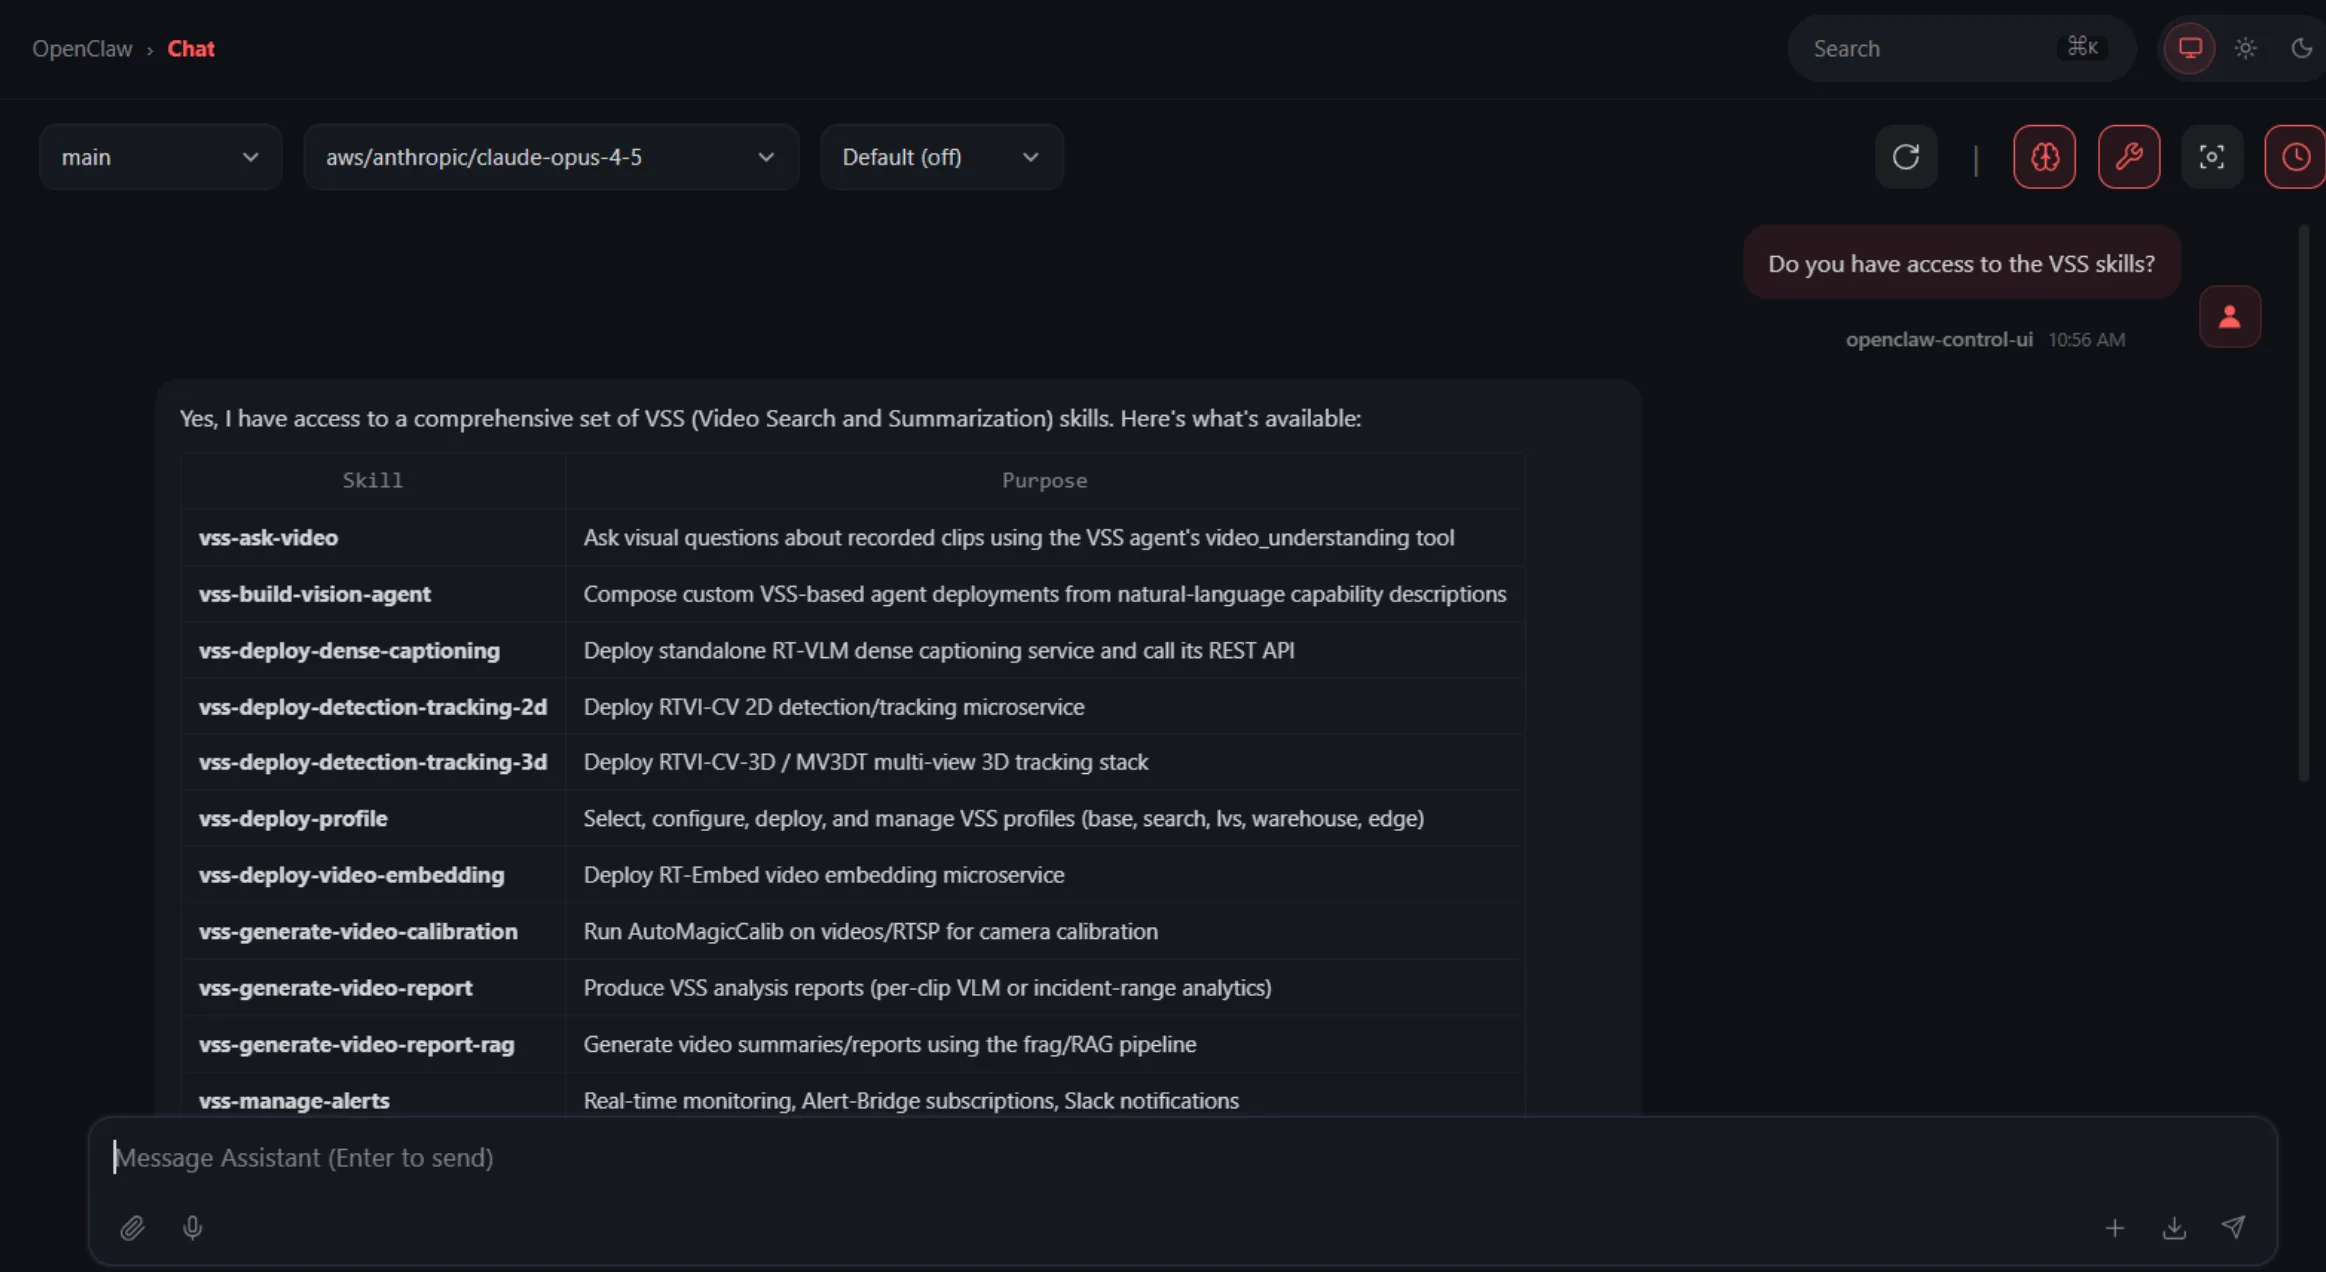Select the vss-deploy-detection-tracking-3d cell
2326x1272 pixels.
coord(373,762)
